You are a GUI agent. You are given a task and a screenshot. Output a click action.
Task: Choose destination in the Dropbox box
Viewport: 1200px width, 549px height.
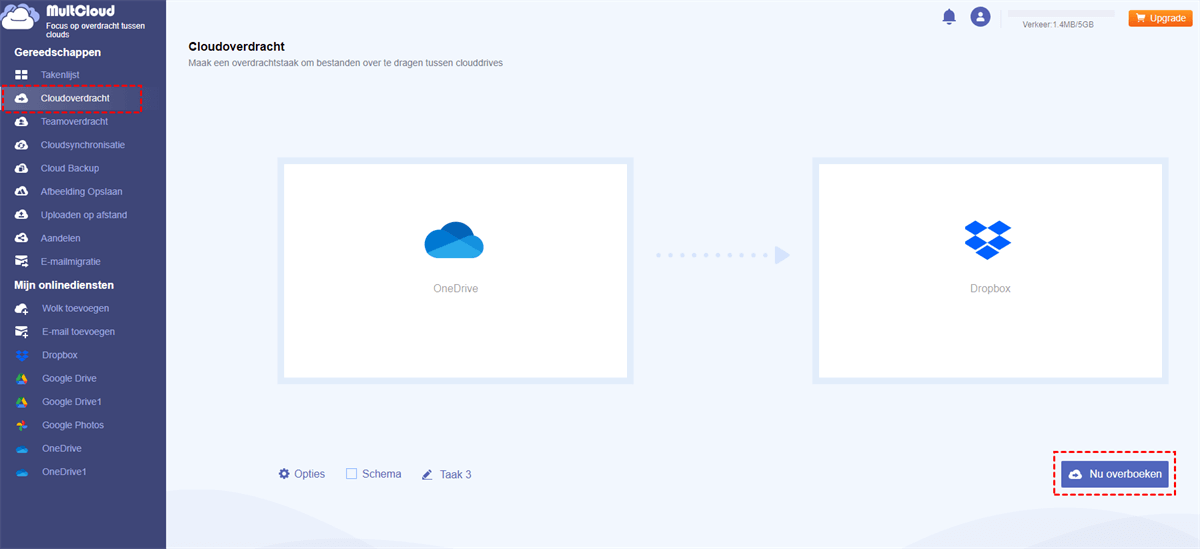pos(990,271)
